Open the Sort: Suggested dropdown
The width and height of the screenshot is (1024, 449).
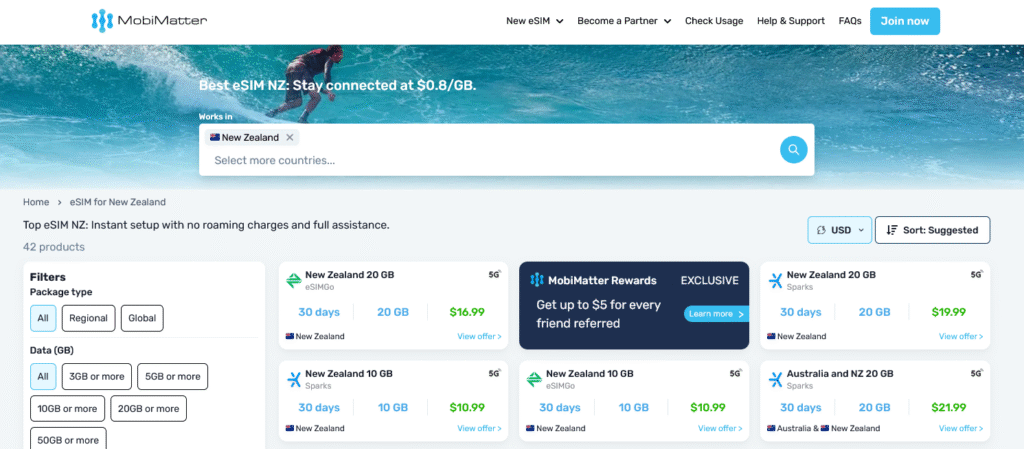coord(933,230)
